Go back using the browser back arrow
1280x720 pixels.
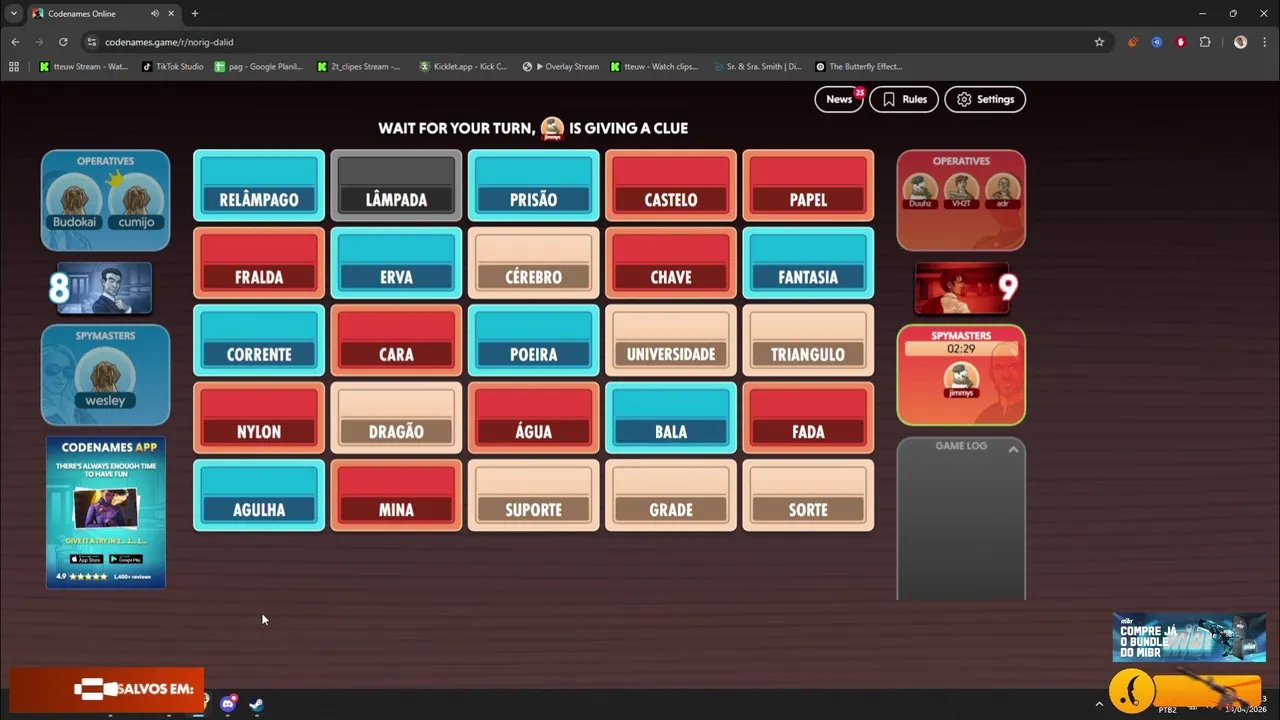pyautogui.click(x=15, y=42)
